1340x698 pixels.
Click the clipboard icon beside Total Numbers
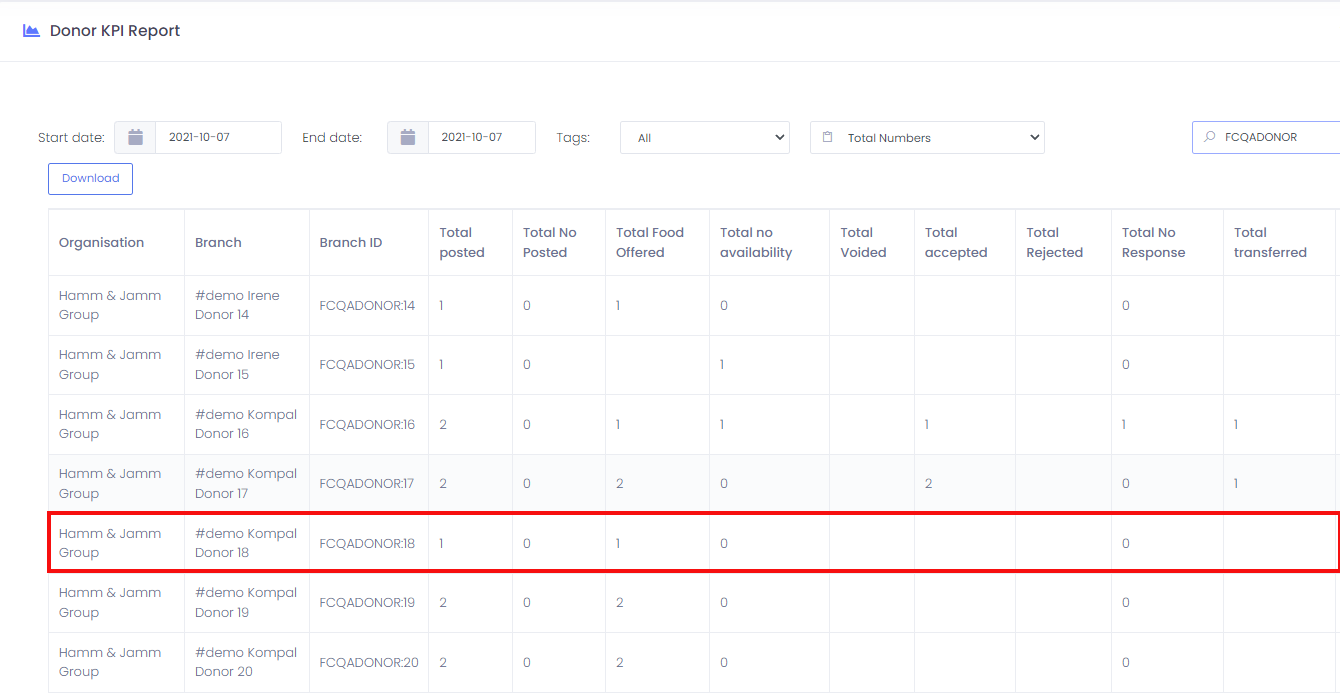tap(827, 138)
